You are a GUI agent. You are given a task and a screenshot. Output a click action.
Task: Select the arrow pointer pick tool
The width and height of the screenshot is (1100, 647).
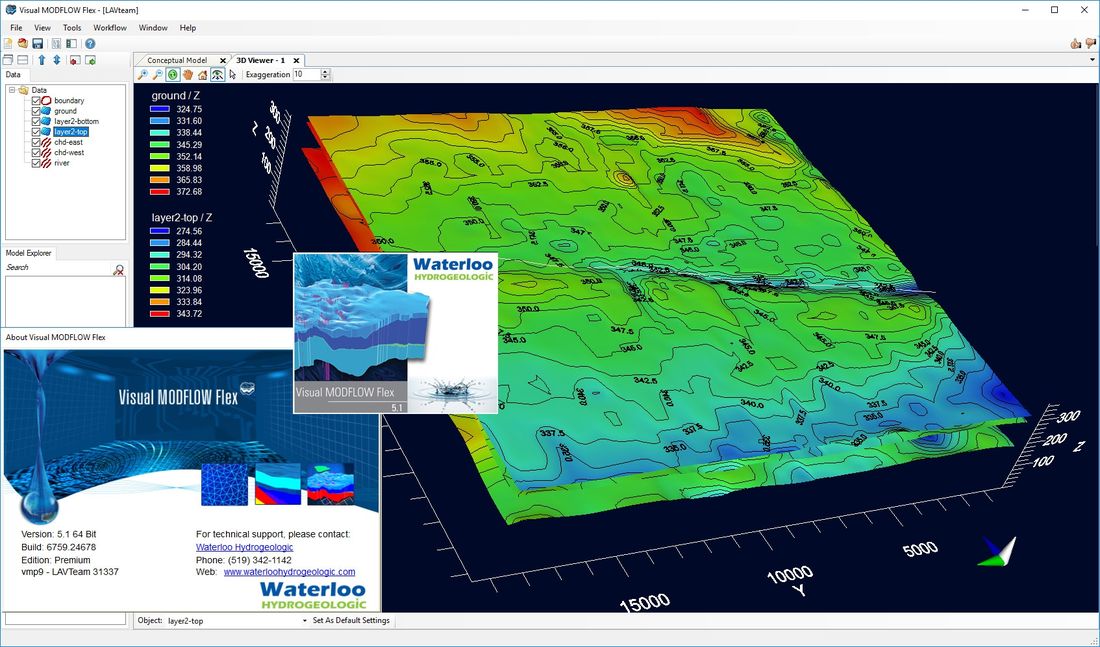click(x=232, y=75)
